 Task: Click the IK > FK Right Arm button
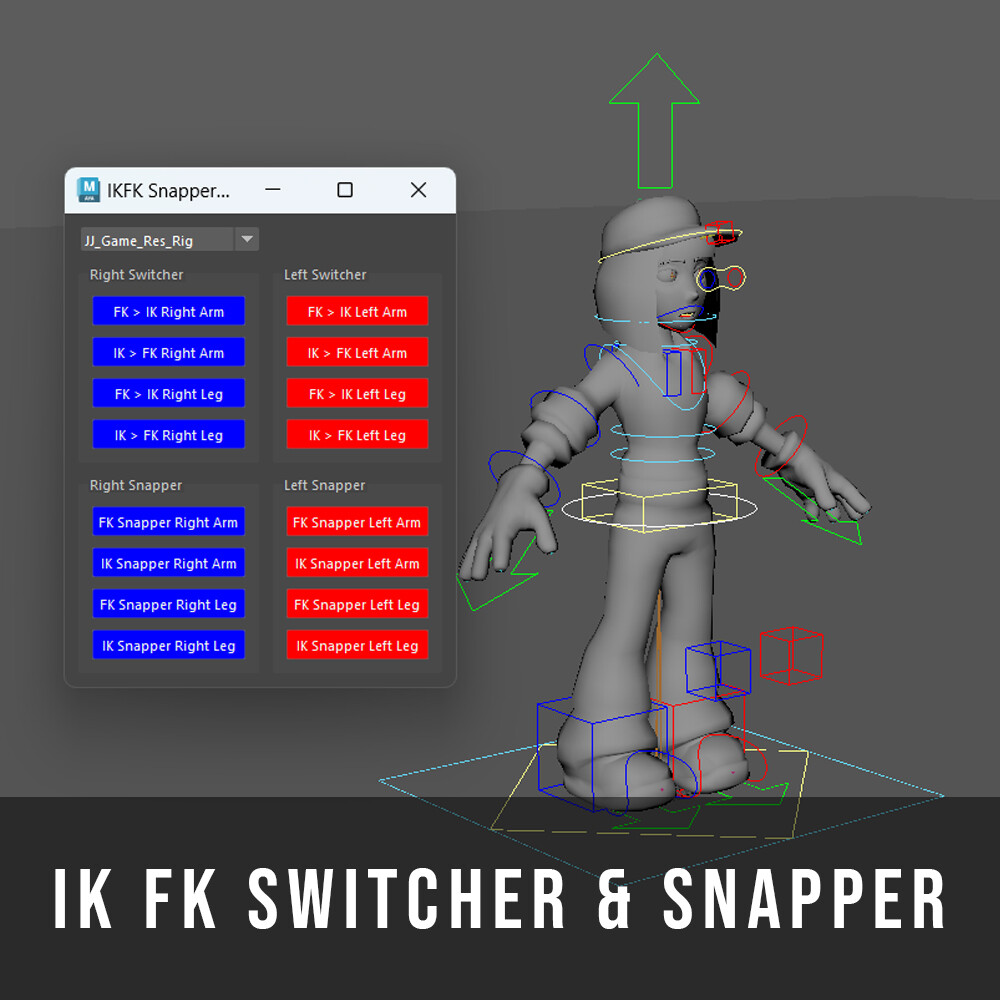tap(168, 352)
